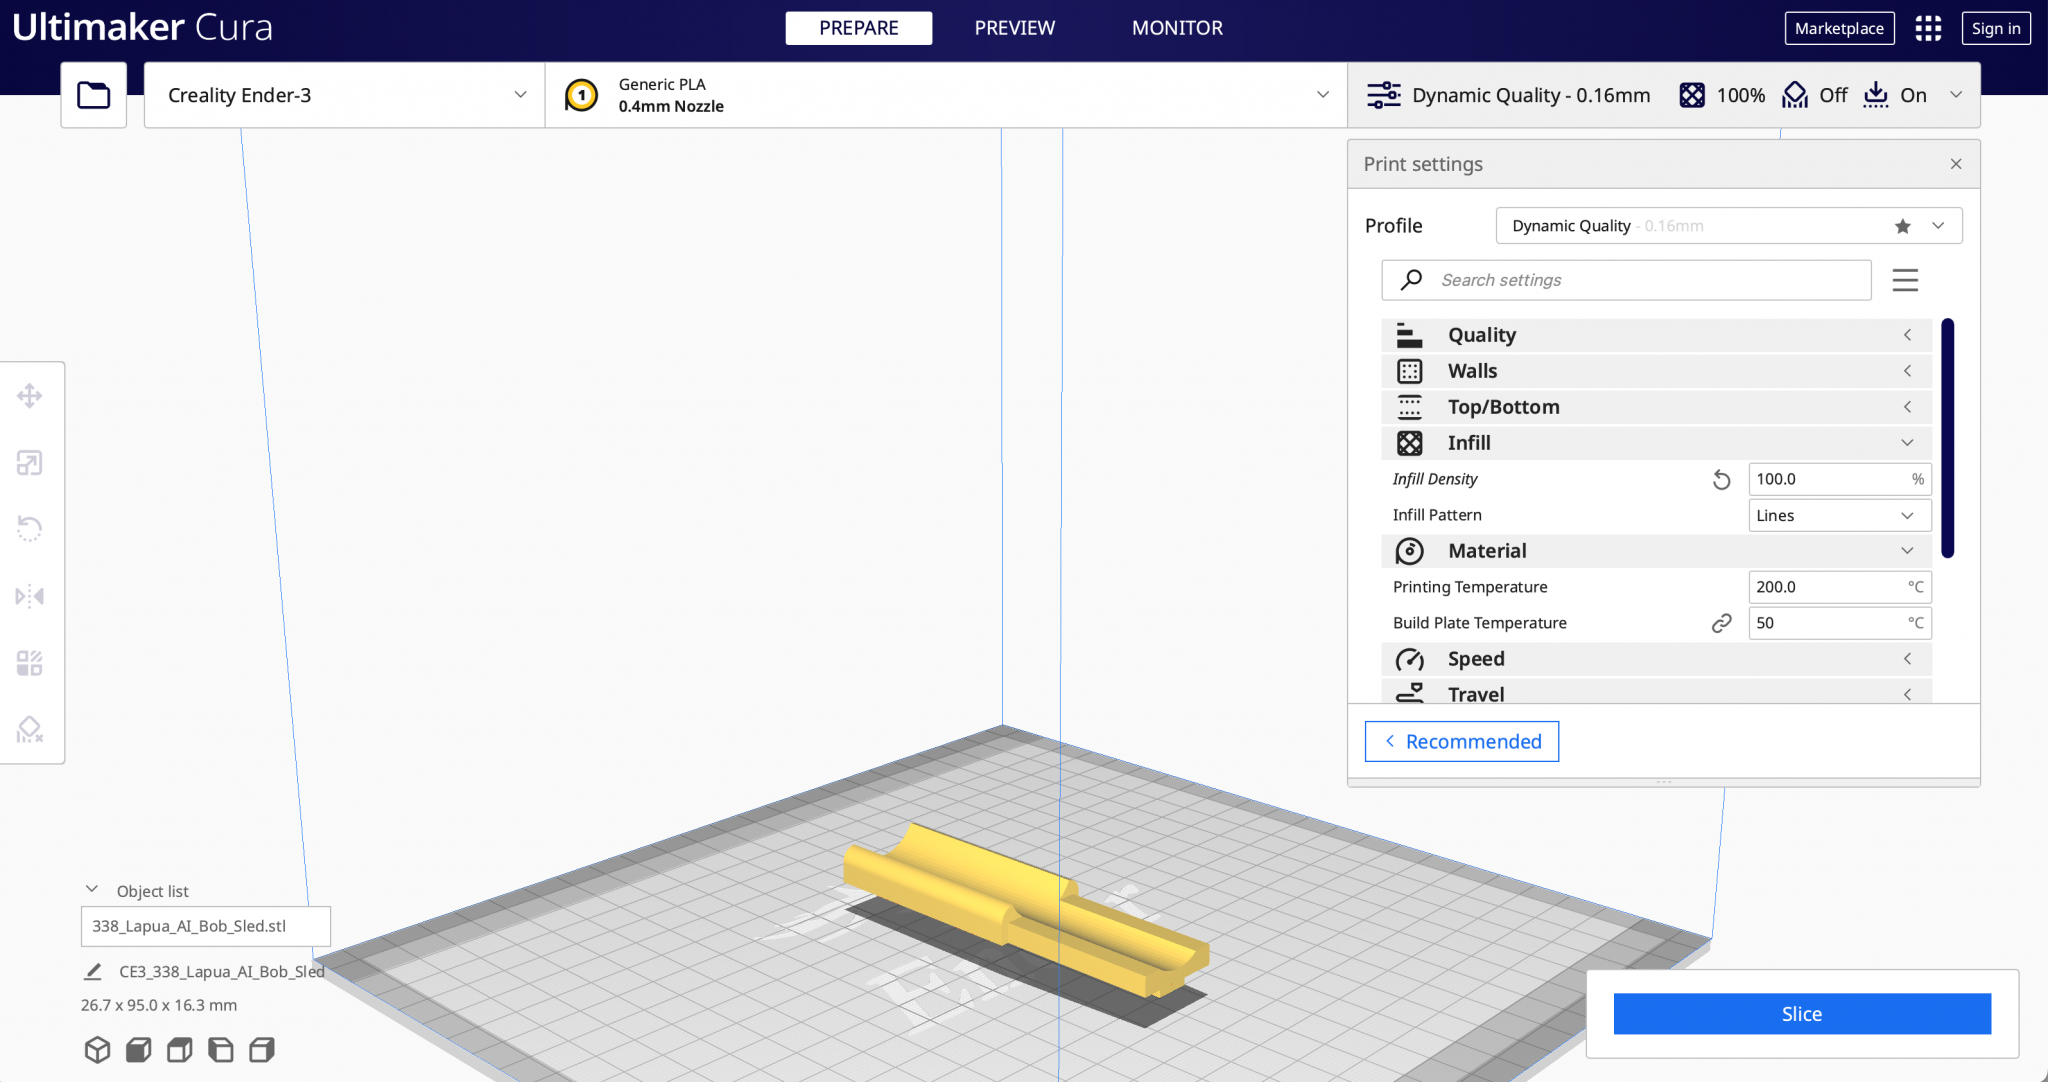Click Sign in
This screenshot has height=1082, width=2048.
[1996, 28]
